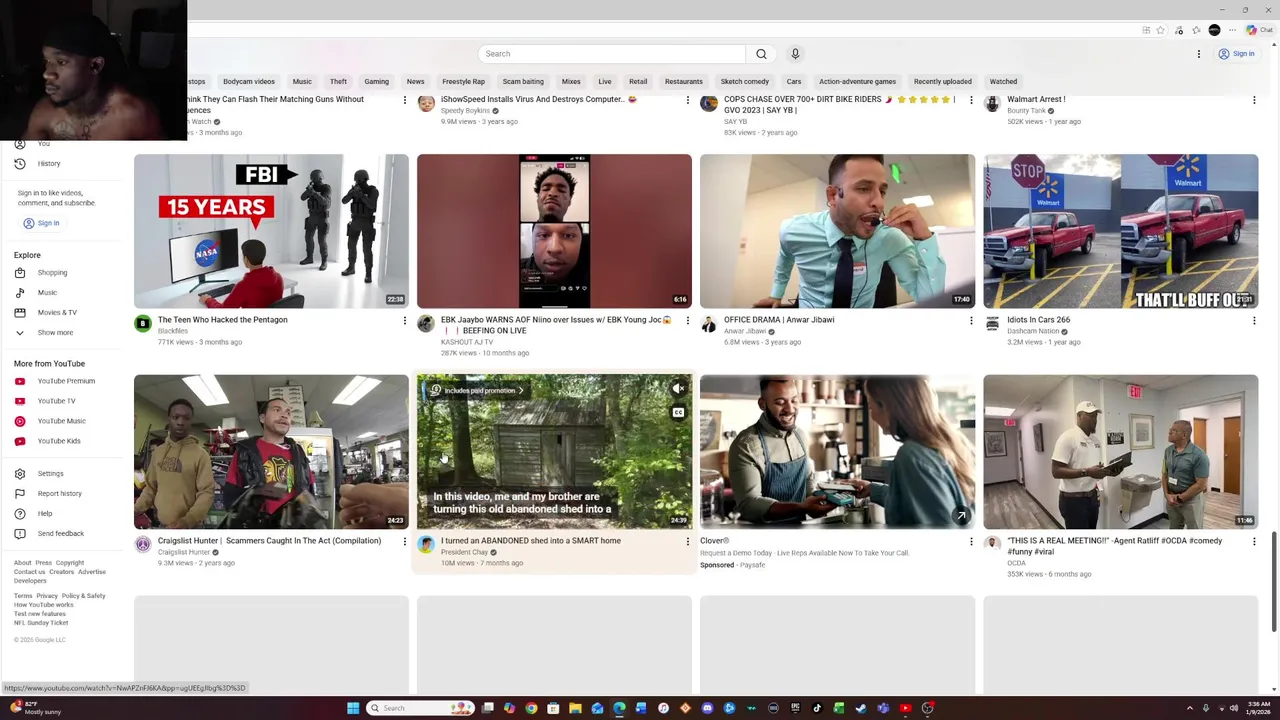Open the browser Settings and more ellipsis menu

click(x=1232, y=30)
